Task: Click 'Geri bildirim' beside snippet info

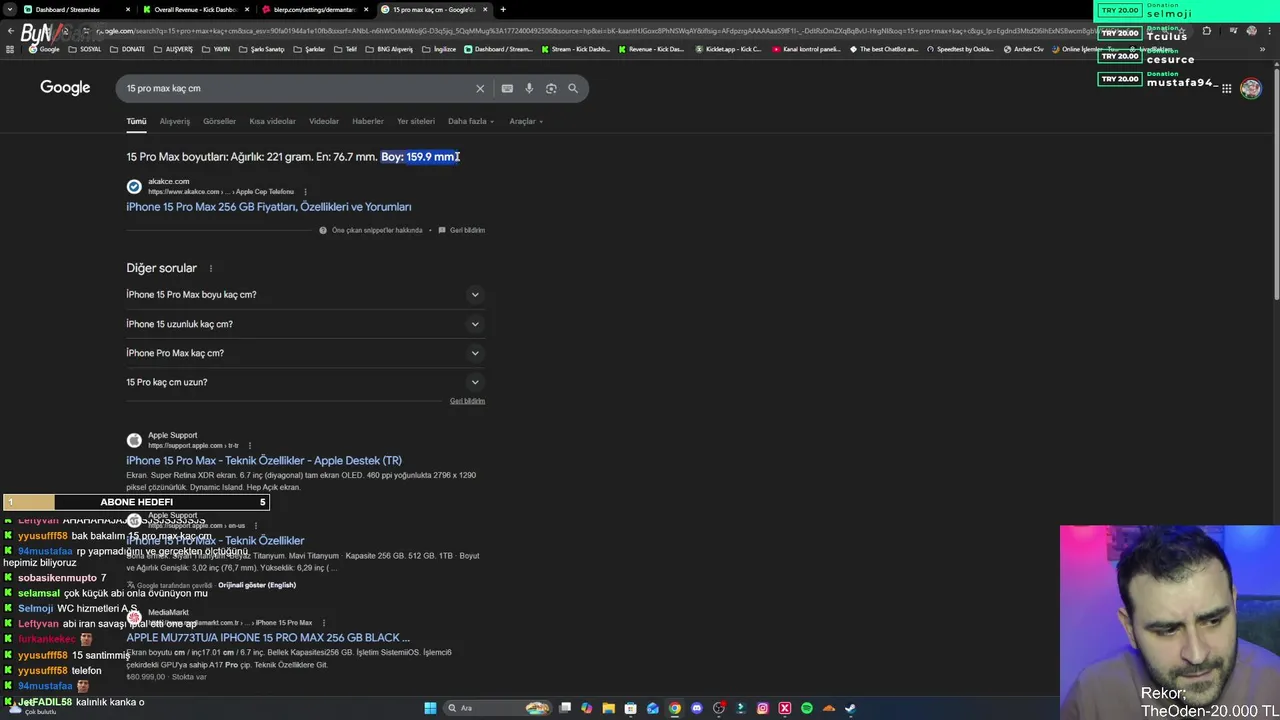Action: pyautogui.click(x=461, y=230)
